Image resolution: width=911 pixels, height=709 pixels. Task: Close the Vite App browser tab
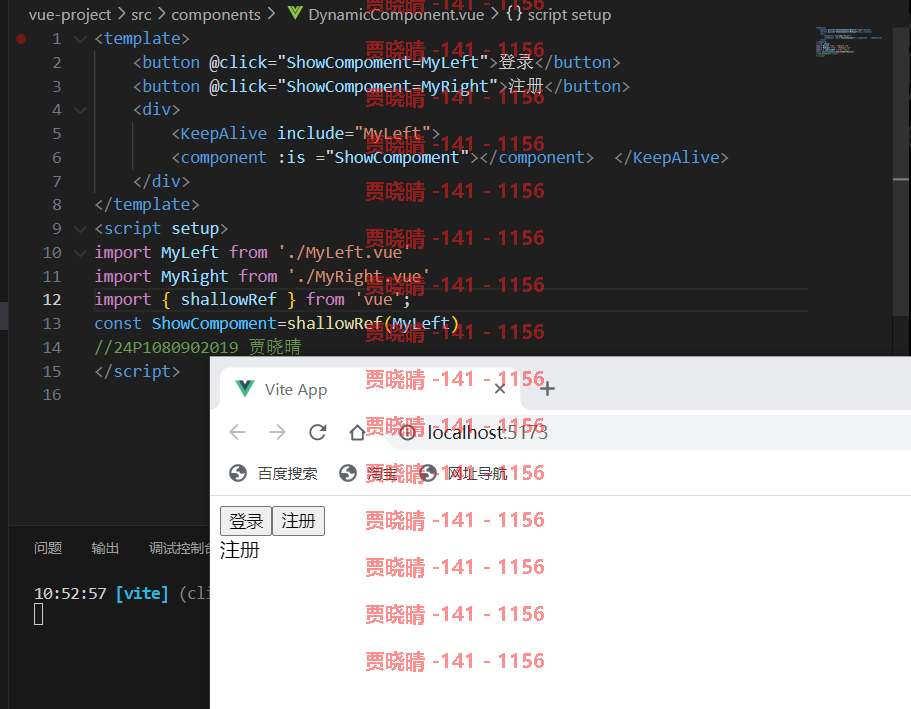point(500,389)
